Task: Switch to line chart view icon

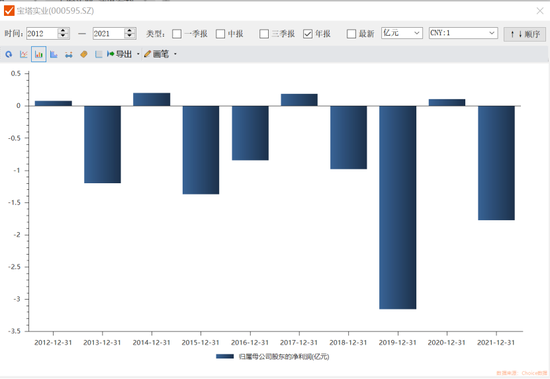Action: click(24, 54)
